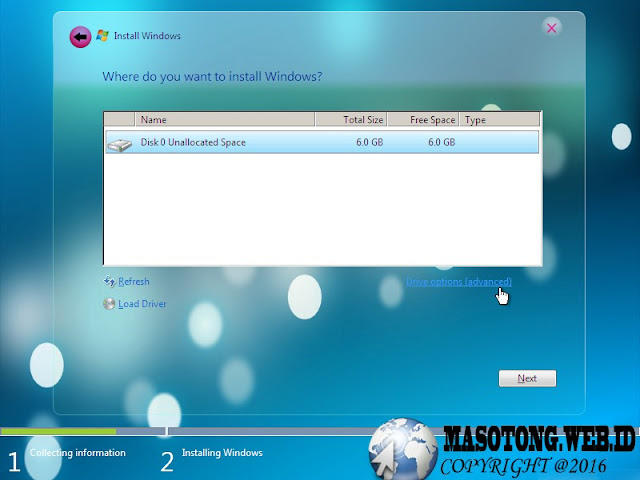640x480 pixels.
Task: Open Drive options (advanced)
Action: point(459,282)
